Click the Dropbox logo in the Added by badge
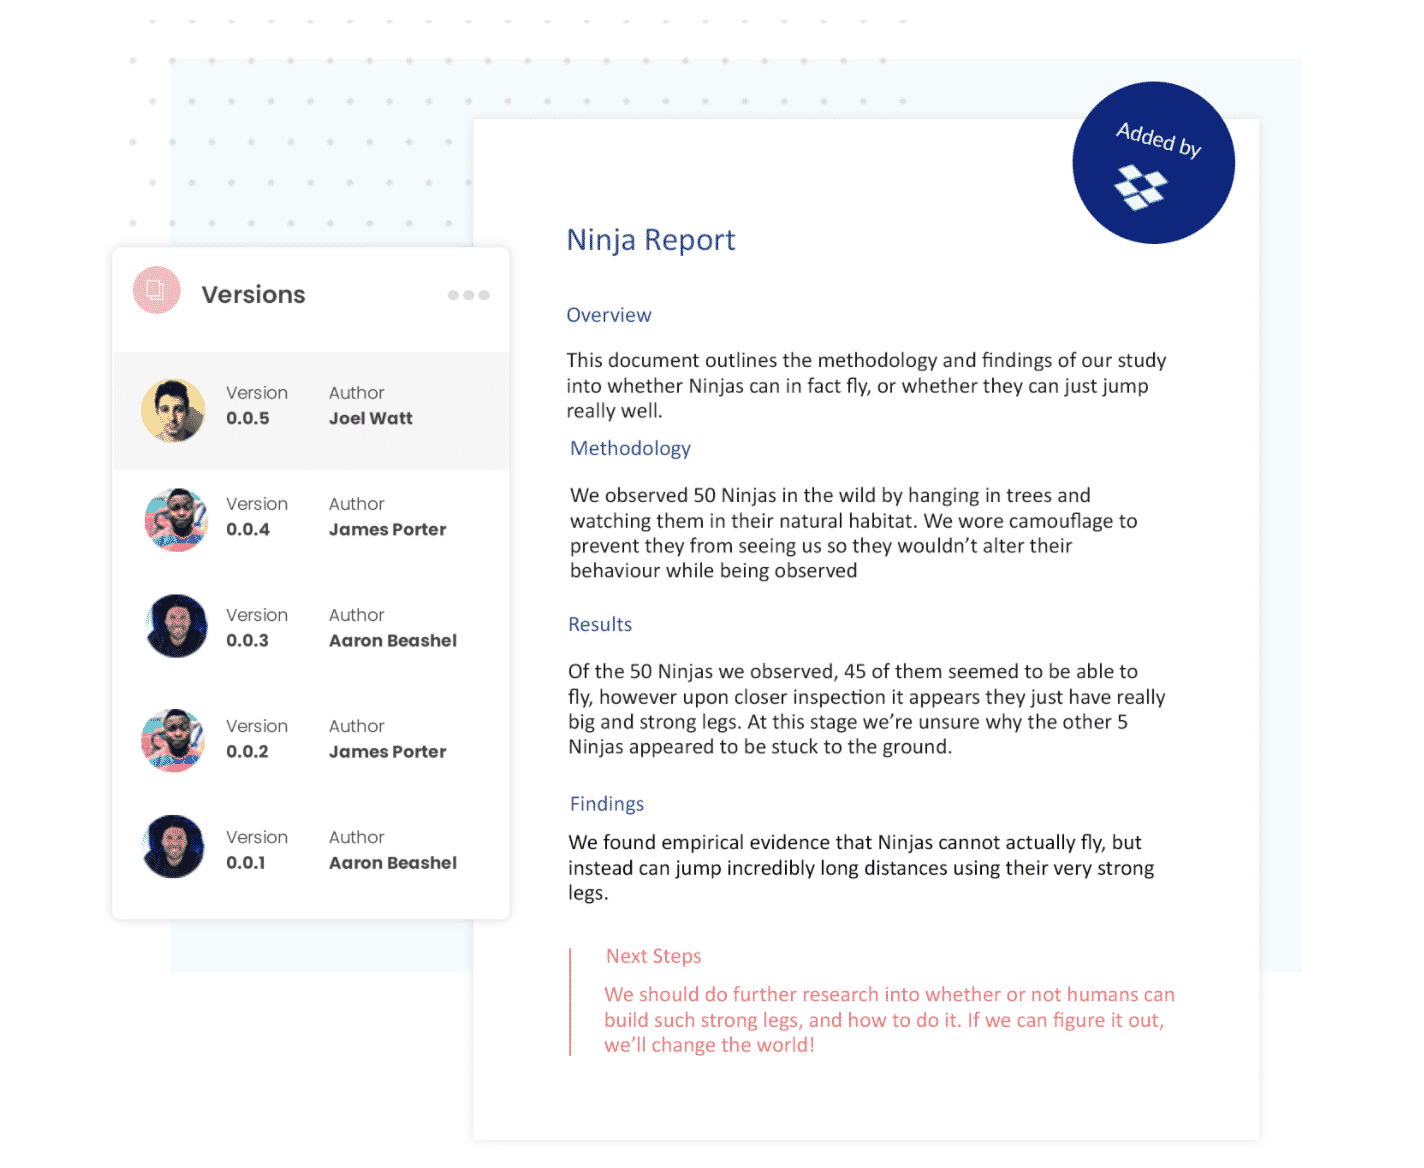This screenshot has width=1424, height=1168. pos(1140,187)
